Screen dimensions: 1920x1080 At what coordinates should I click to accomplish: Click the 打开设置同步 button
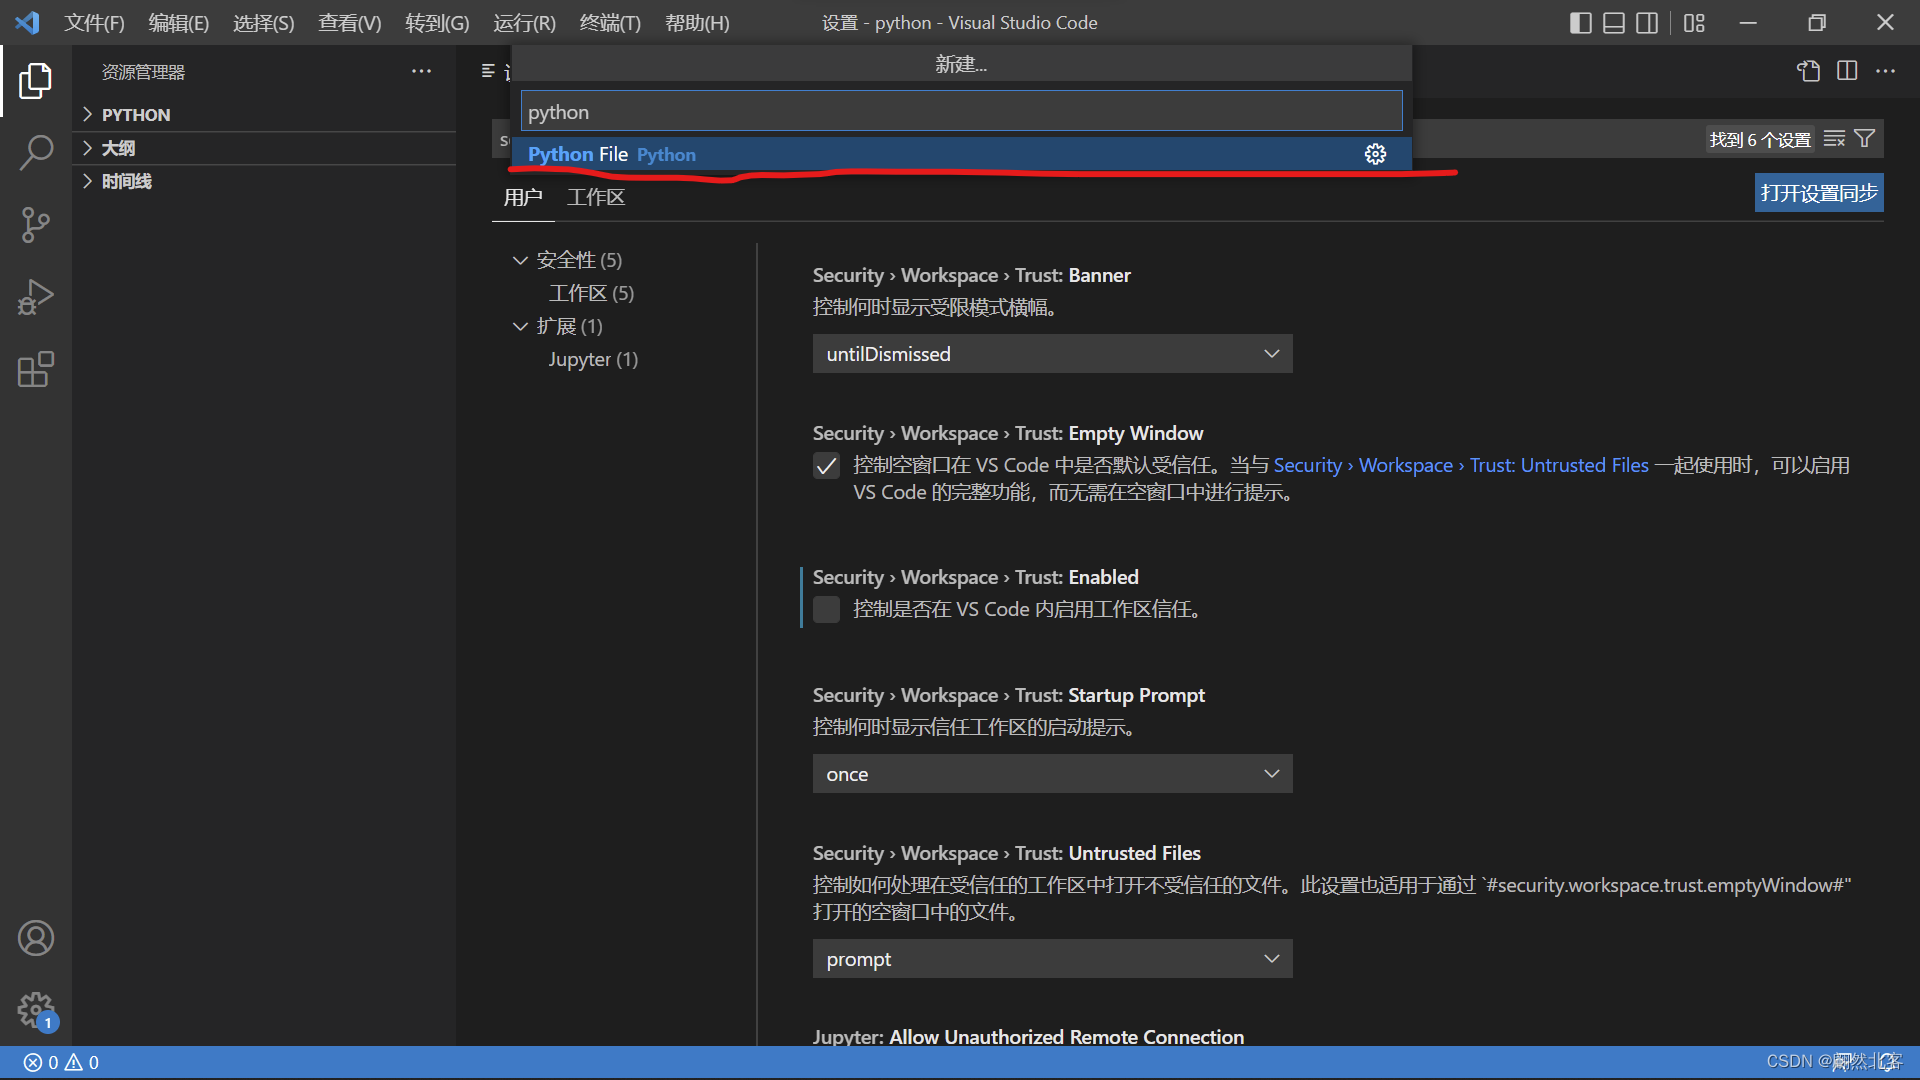[x=1818, y=193]
